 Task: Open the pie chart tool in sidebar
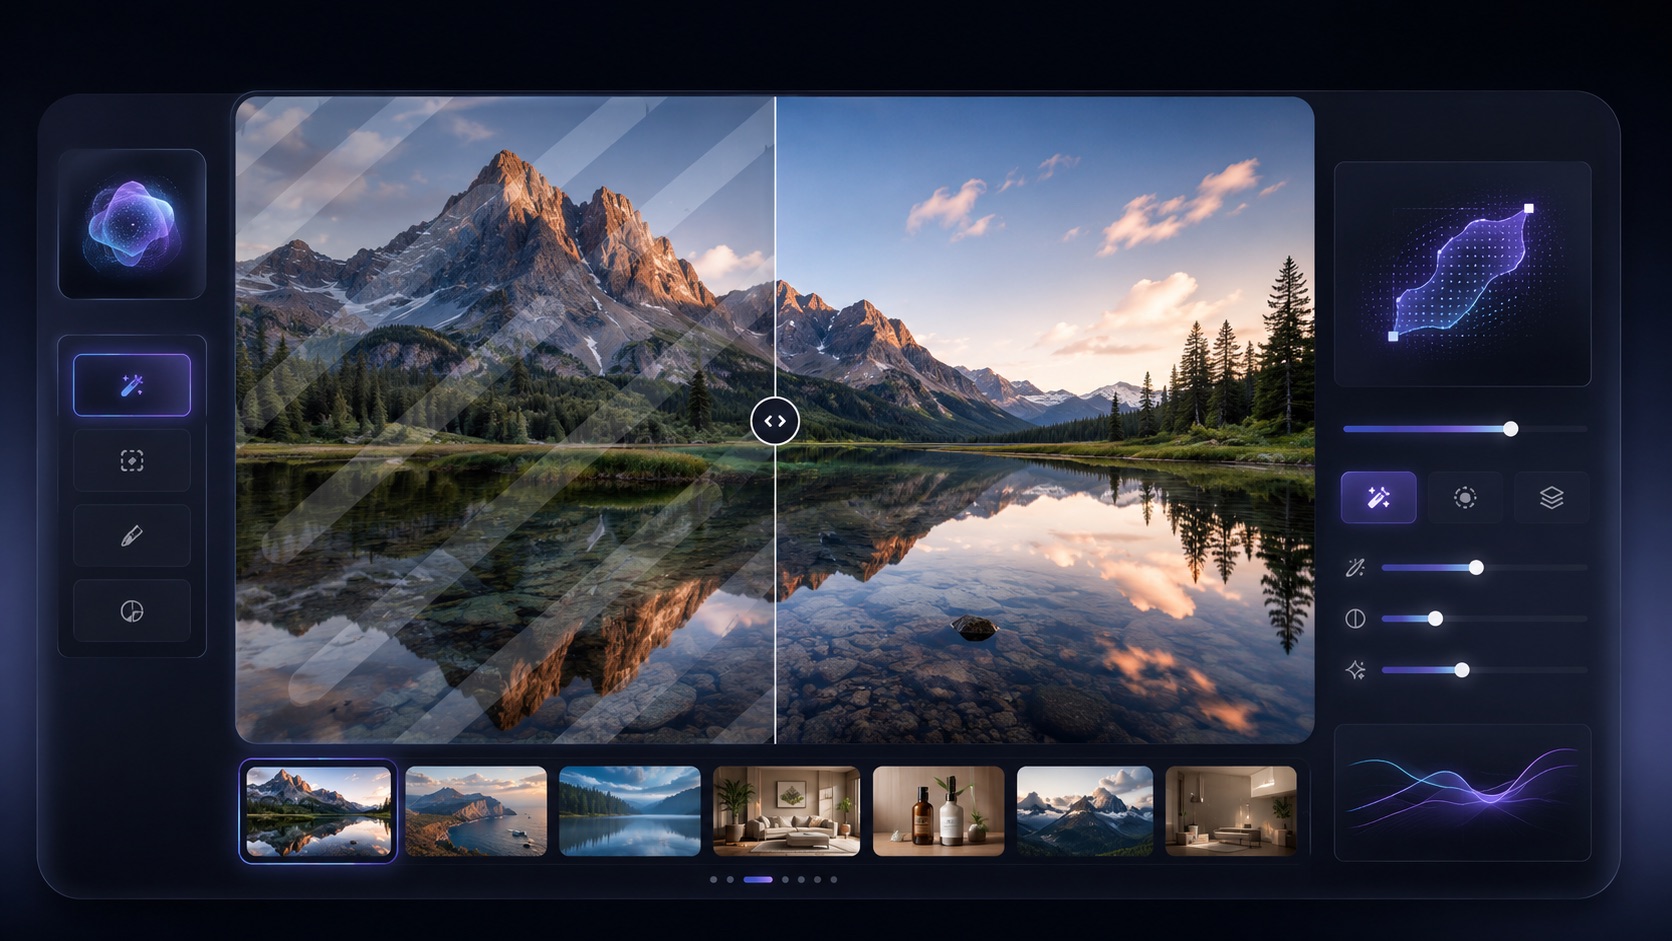click(132, 611)
